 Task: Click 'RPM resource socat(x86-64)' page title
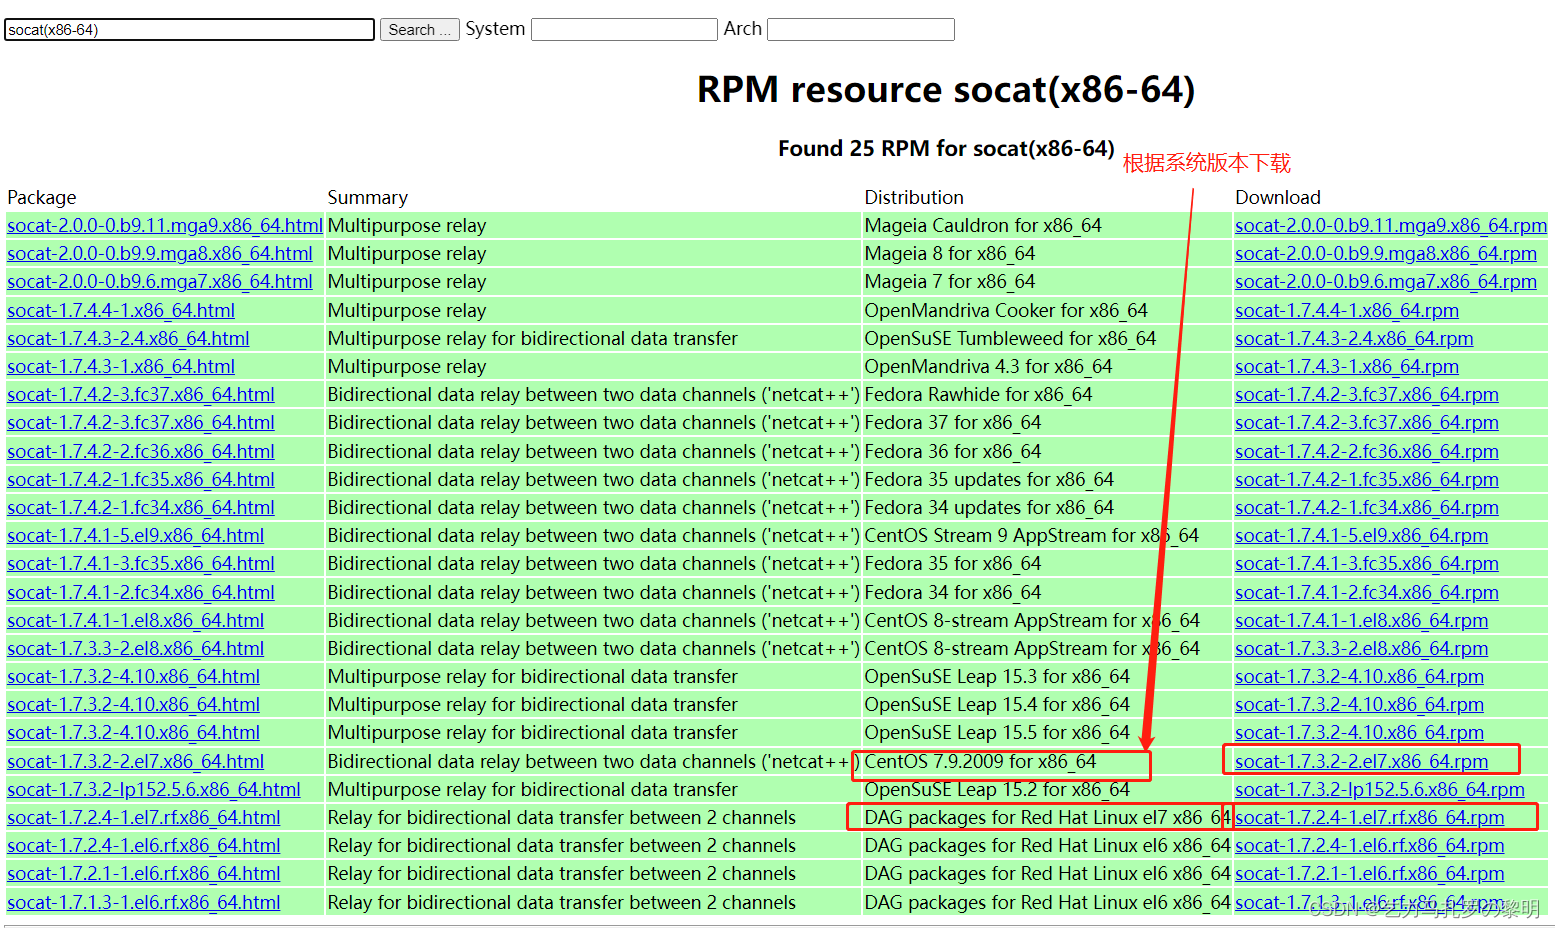(x=946, y=90)
